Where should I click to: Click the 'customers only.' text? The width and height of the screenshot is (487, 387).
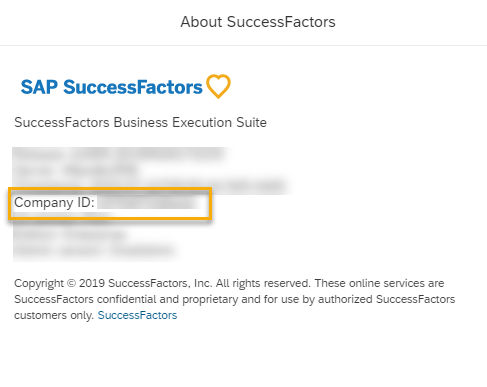point(54,315)
